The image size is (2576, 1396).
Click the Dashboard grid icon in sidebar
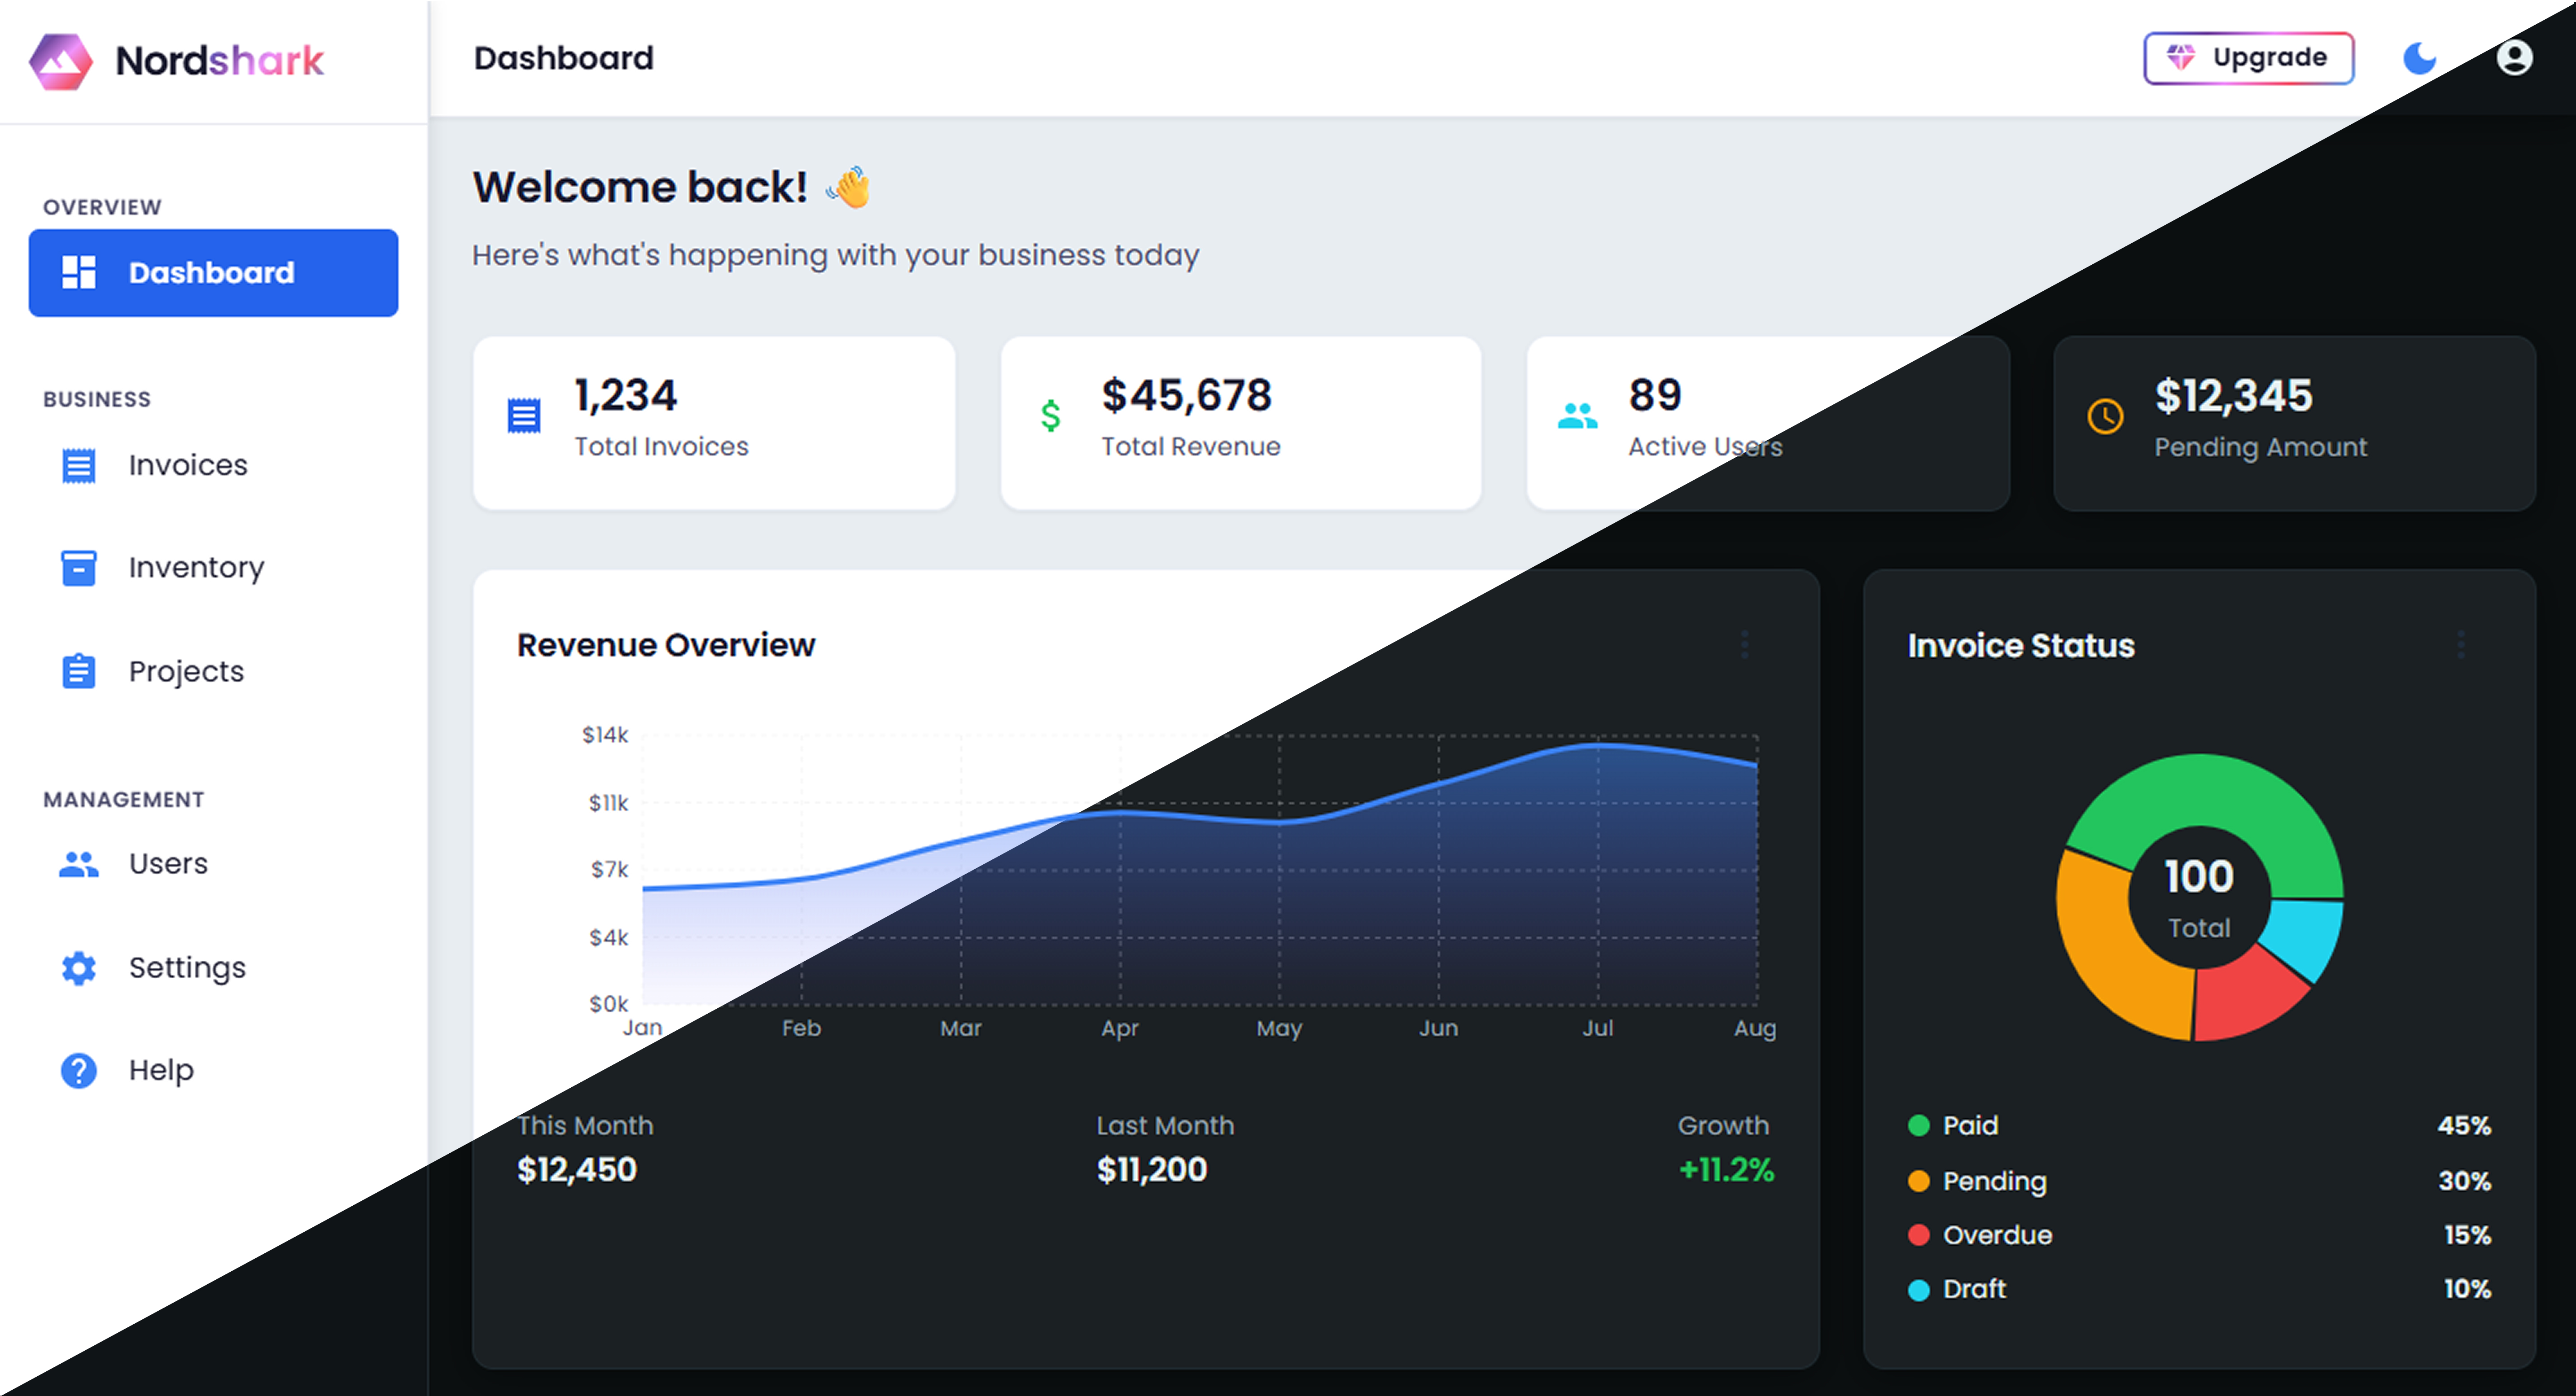(79, 272)
